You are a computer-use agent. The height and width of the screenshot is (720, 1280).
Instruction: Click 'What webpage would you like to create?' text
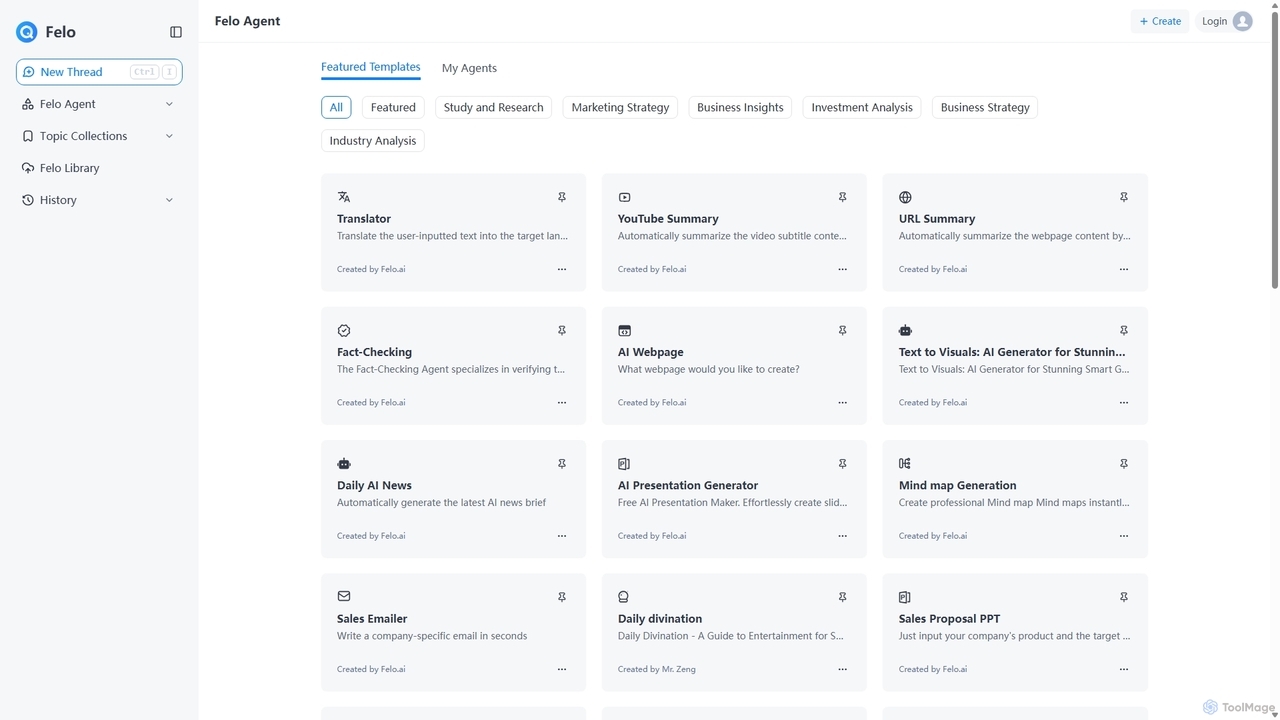709,369
